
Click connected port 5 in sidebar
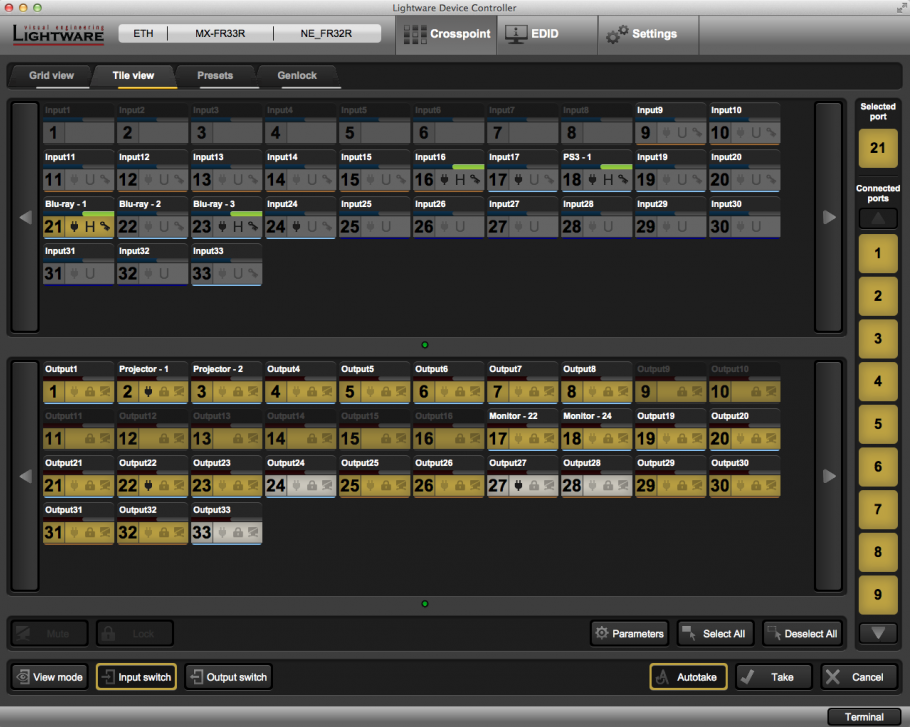pyautogui.click(x=877, y=424)
